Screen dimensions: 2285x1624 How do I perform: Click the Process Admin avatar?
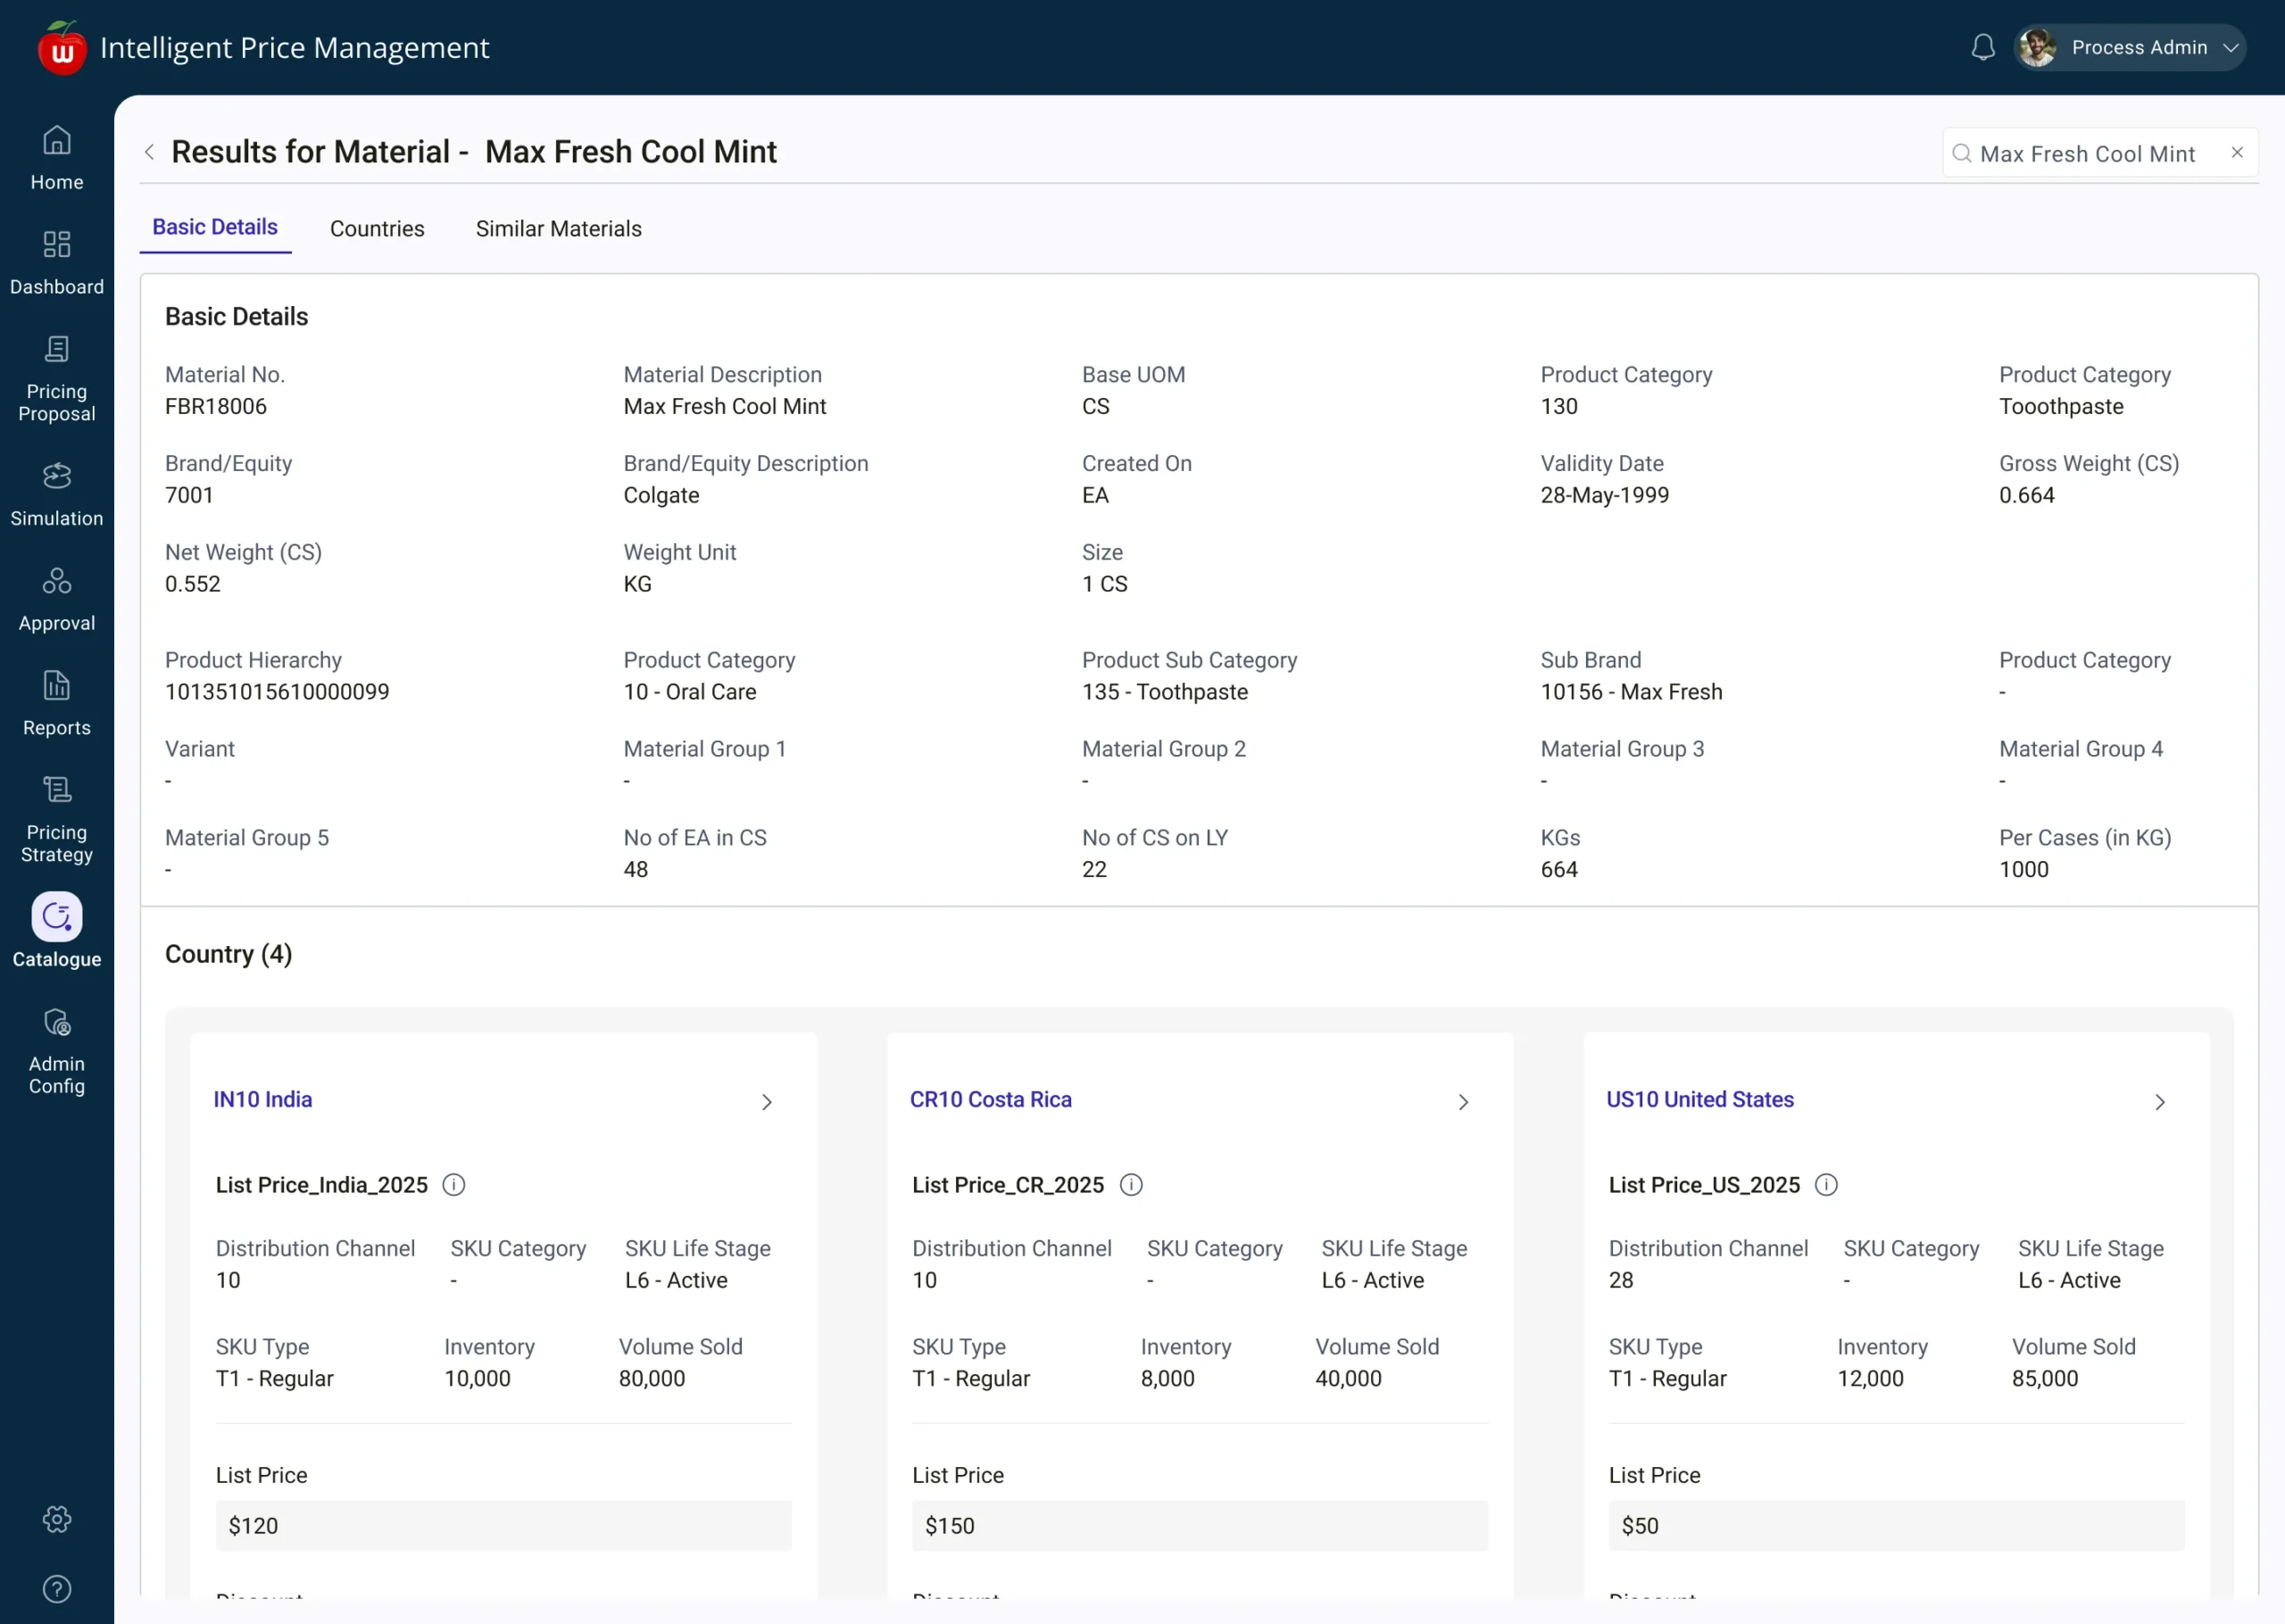tap(2037, 47)
